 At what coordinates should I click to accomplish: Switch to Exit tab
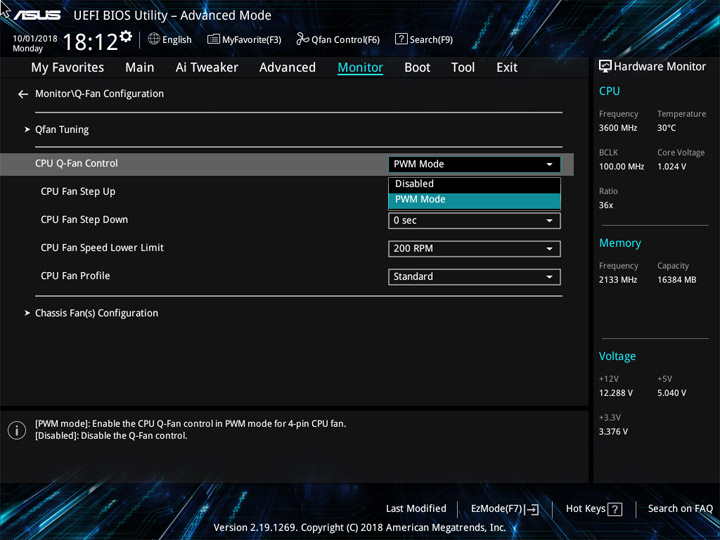(x=507, y=68)
